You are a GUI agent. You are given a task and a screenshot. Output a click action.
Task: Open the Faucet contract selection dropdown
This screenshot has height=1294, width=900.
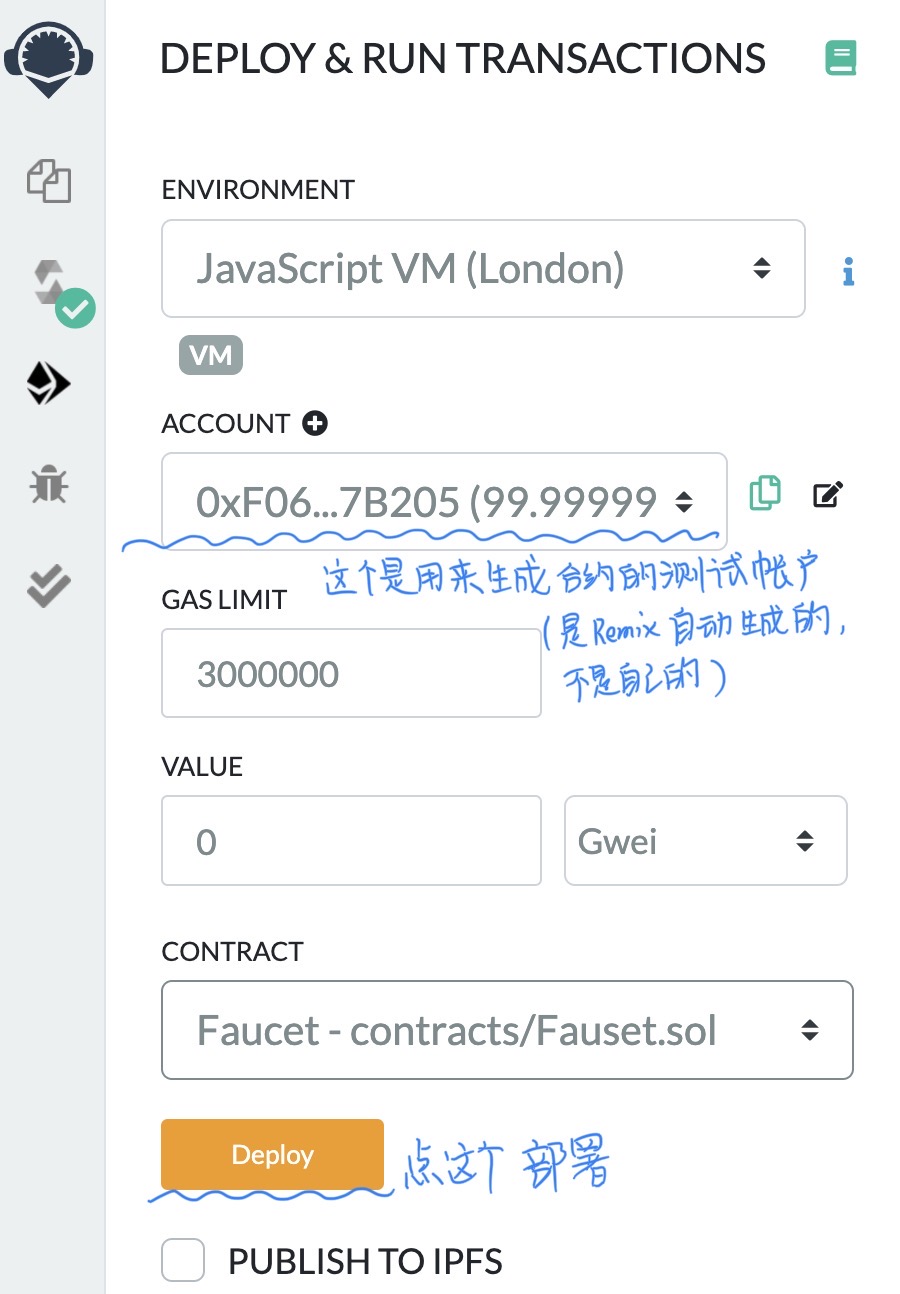click(x=507, y=1030)
